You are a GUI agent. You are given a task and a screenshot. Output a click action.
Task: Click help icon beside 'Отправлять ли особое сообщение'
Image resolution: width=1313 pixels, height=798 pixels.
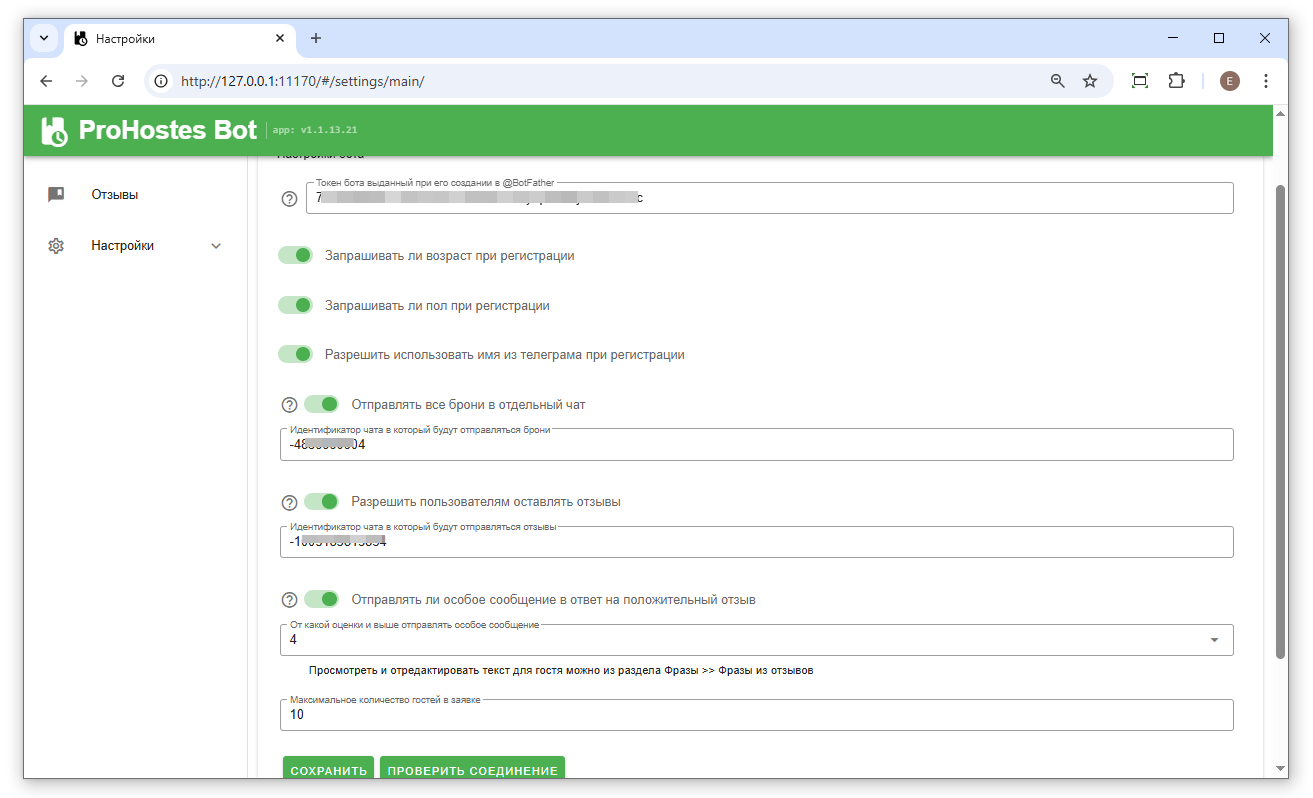(290, 600)
